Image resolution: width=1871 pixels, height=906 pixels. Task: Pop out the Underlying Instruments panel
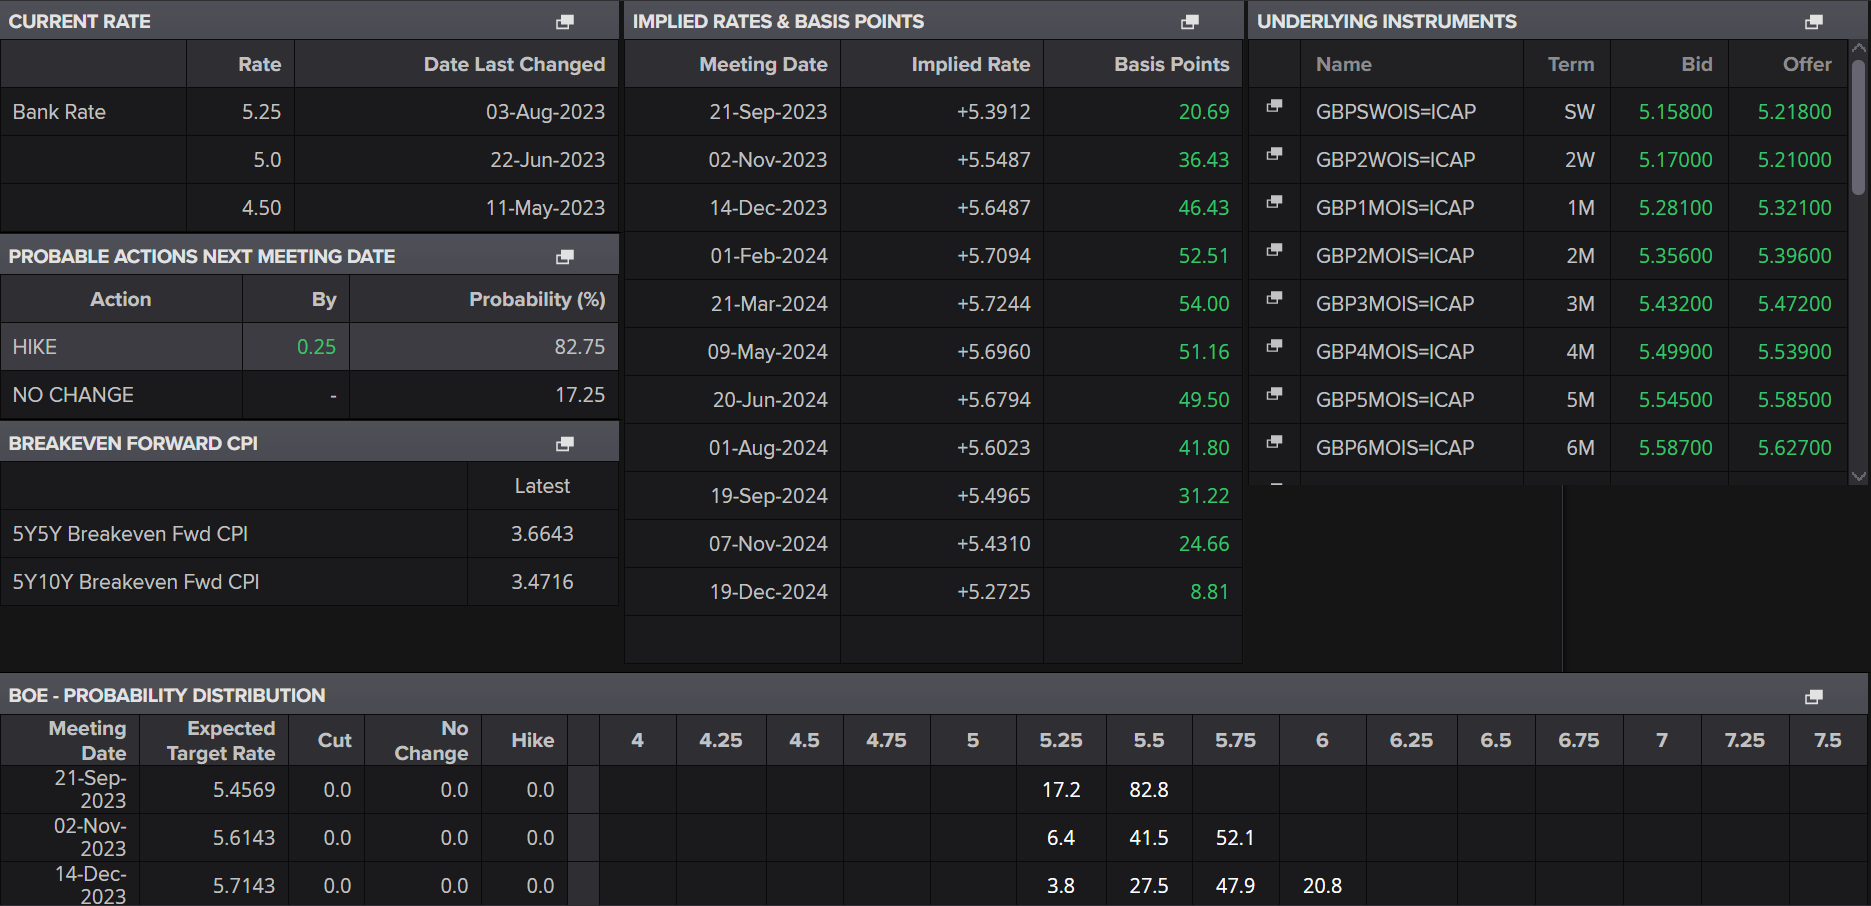pyautogui.click(x=1813, y=22)
